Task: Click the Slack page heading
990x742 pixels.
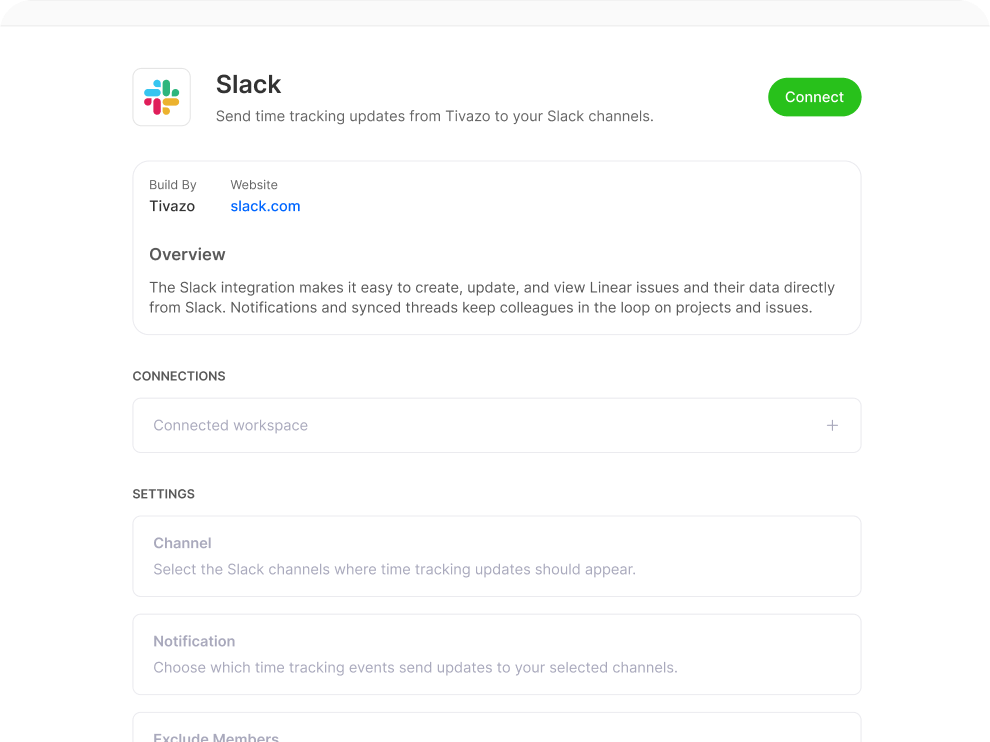Action: (248, 85)
